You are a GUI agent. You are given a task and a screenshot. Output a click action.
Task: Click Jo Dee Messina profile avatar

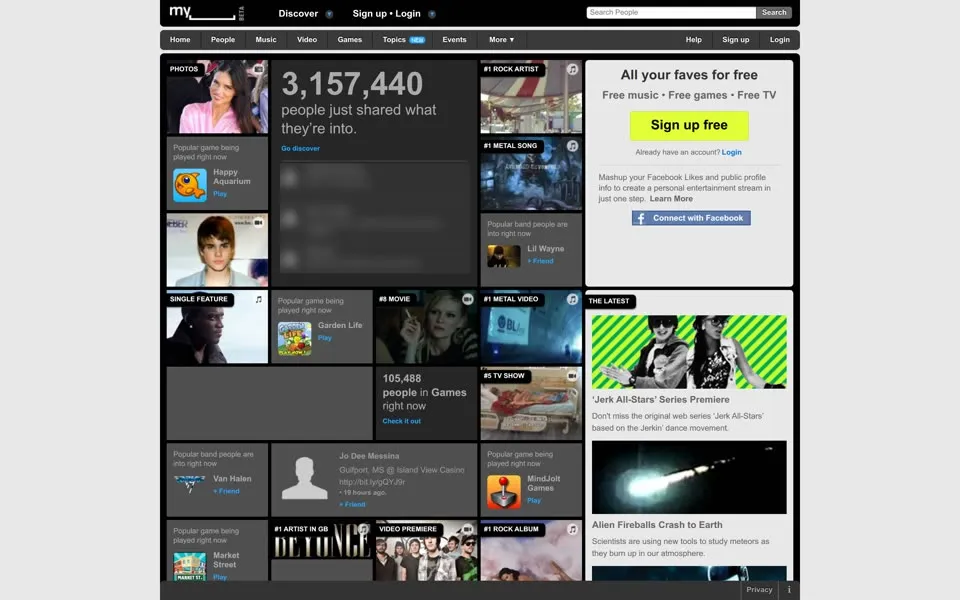304,479
